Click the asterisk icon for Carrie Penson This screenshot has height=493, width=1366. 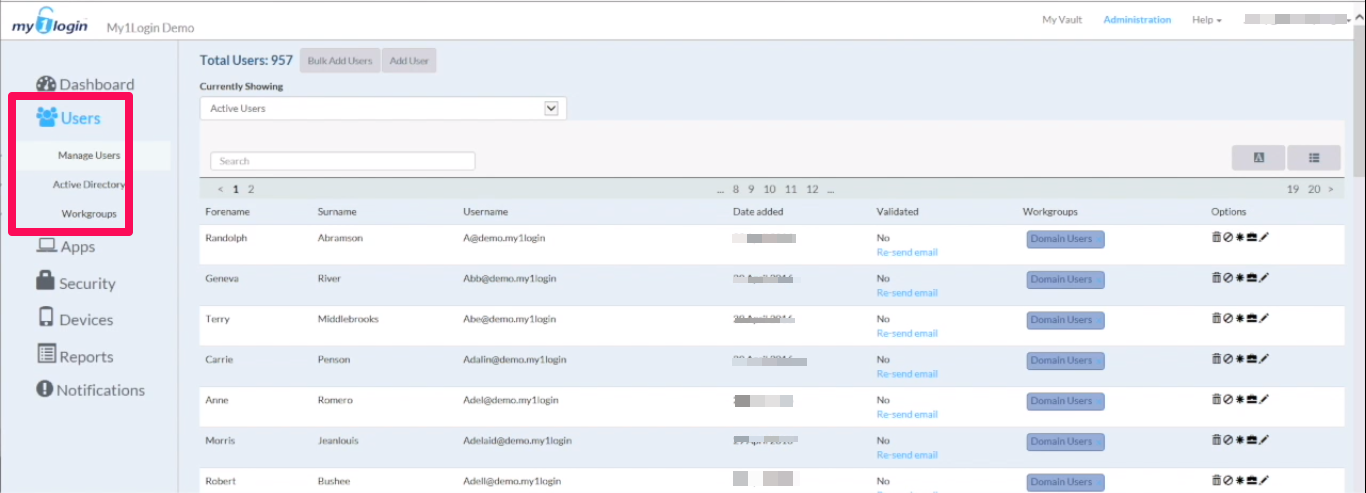pos(1240,358)
